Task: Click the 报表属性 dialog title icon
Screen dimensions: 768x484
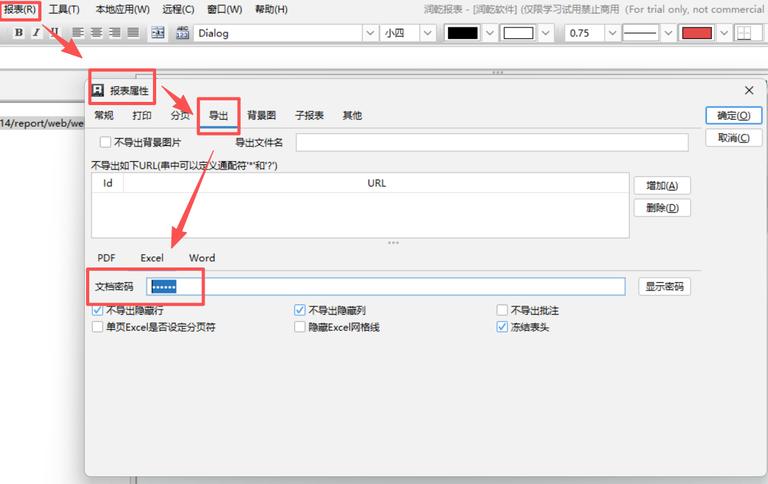Action: pos(98,90)
